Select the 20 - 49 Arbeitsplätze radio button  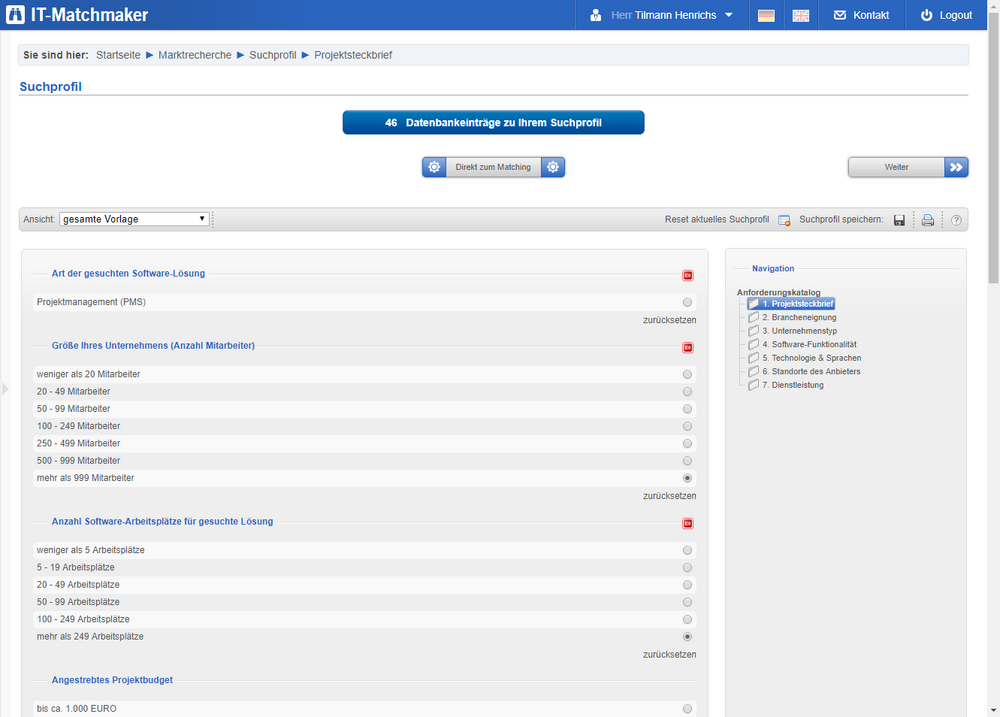pos(687,585)
